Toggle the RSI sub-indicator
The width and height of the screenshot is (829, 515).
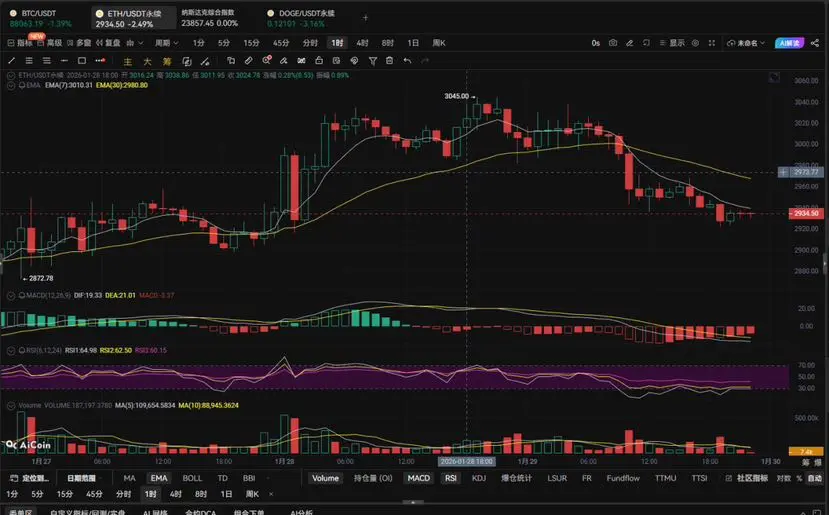[450, 478]
